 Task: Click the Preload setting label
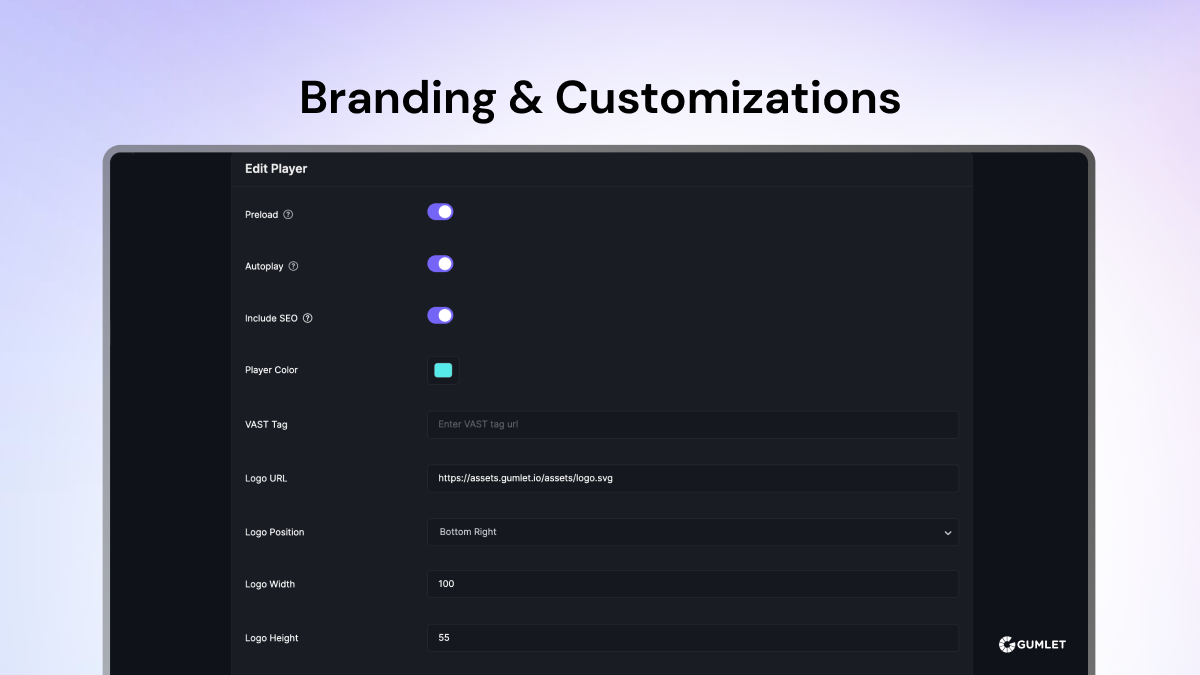coord(261,215)
